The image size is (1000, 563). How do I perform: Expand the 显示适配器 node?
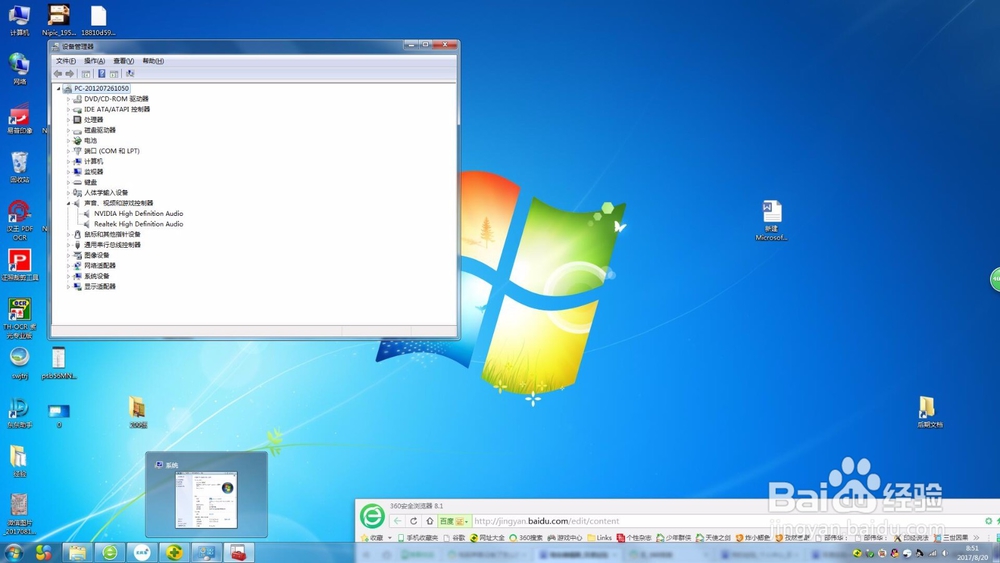click(x=68, y=287)
